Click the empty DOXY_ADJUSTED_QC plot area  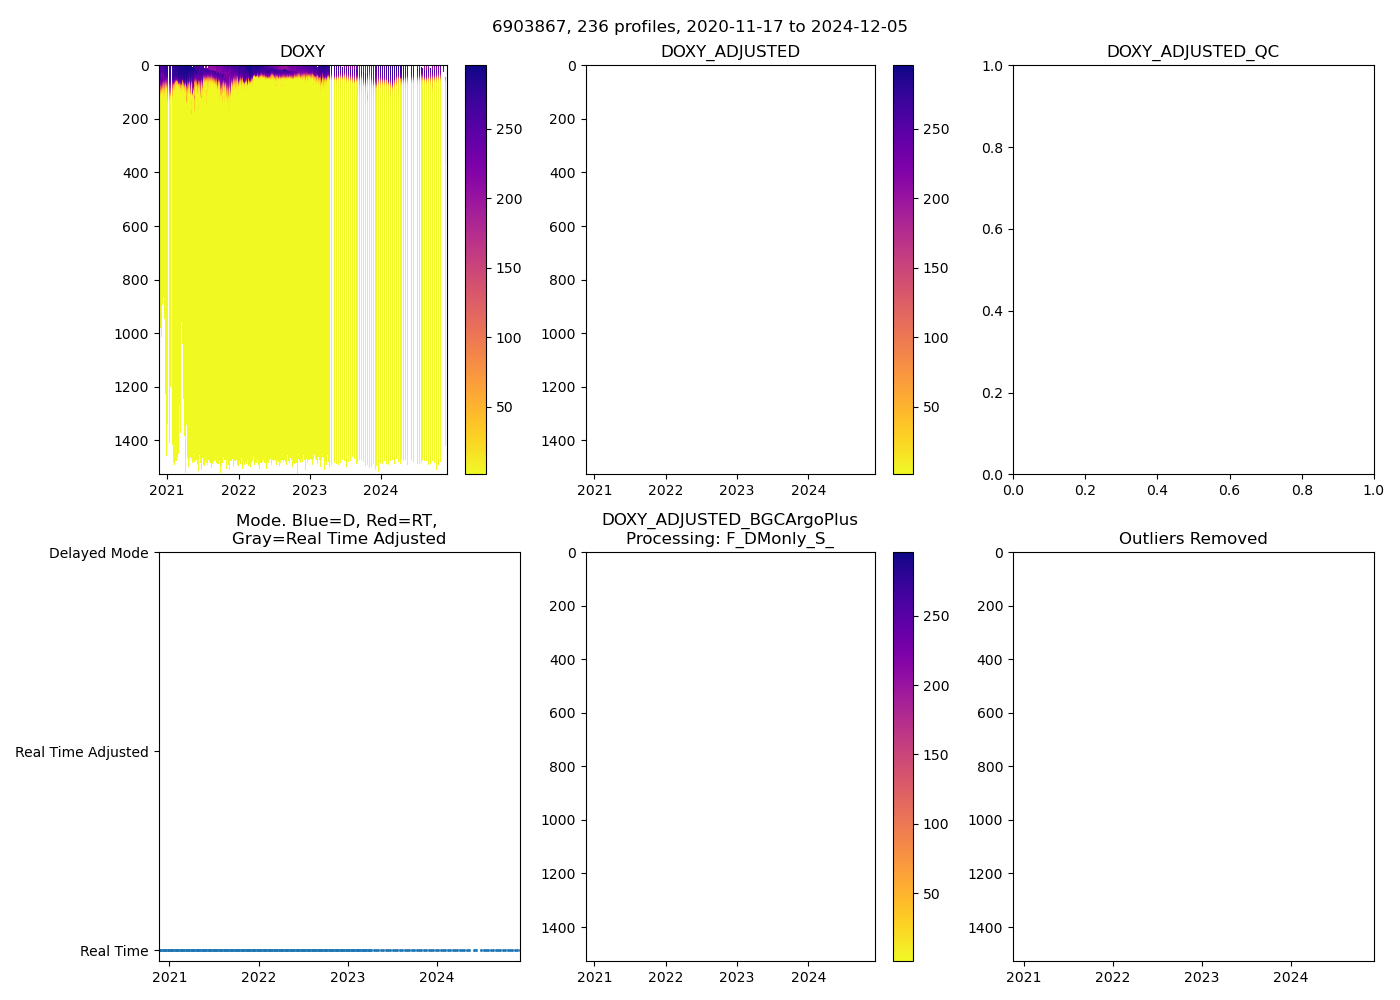[x=1192, y=270]
